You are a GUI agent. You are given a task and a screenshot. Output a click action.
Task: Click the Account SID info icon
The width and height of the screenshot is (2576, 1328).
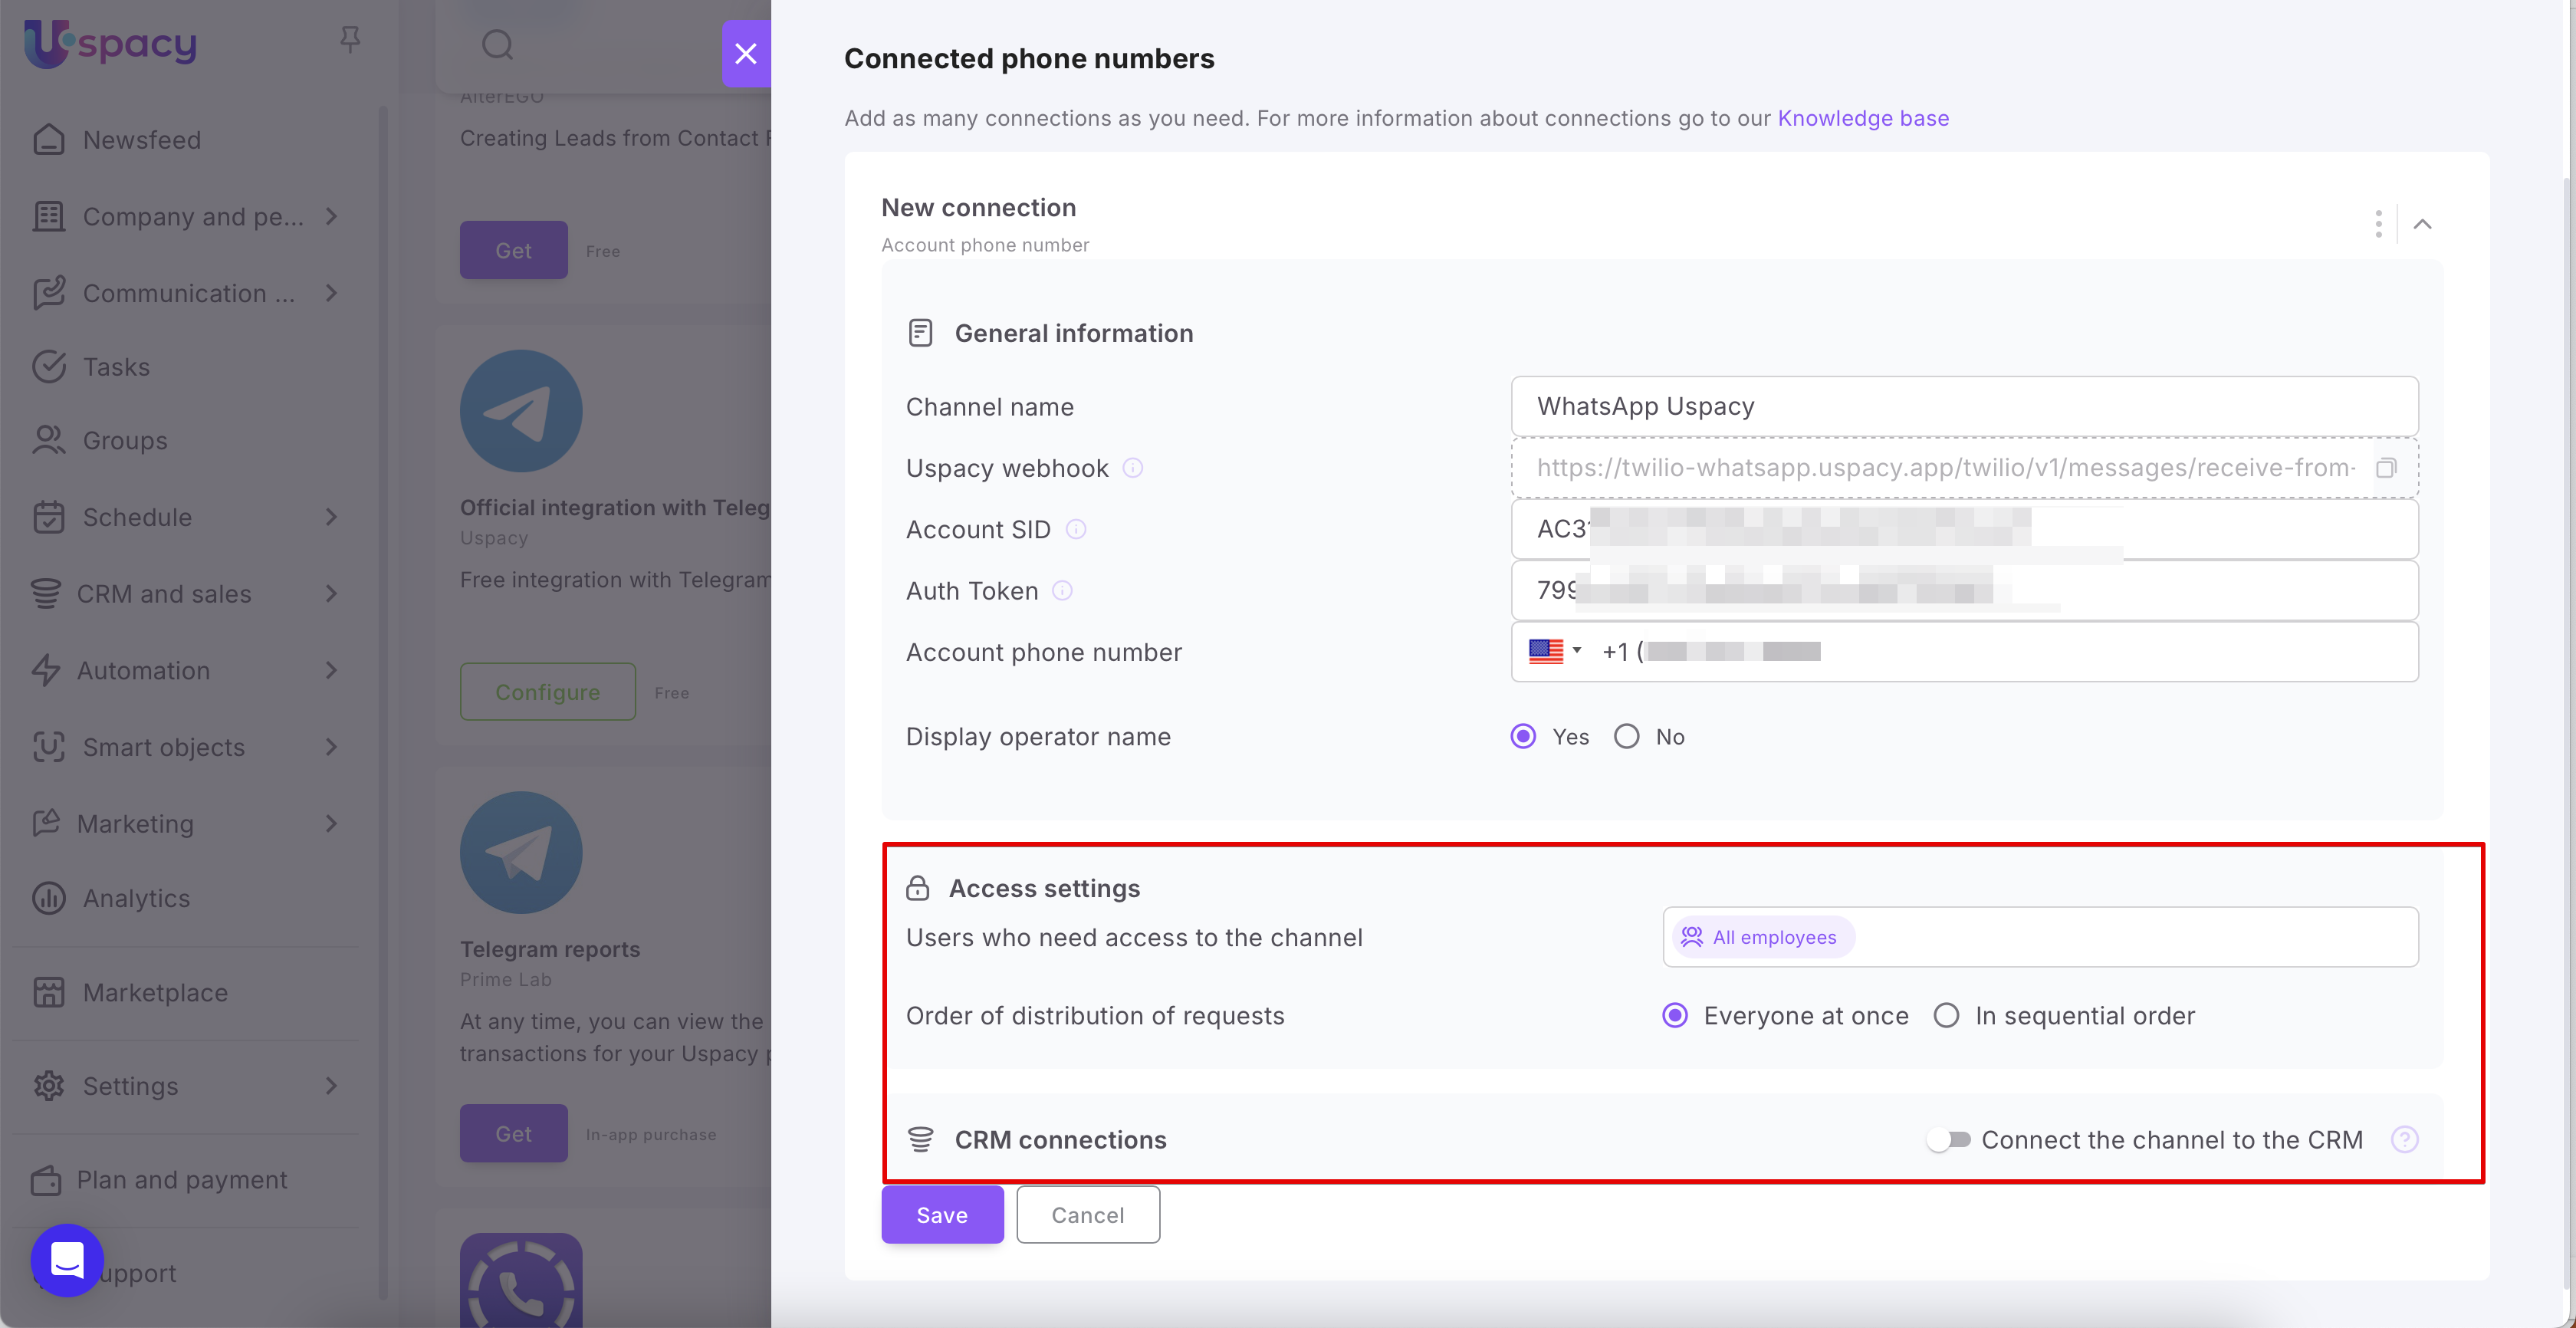pyautogui.click(x=1076, y=529)
